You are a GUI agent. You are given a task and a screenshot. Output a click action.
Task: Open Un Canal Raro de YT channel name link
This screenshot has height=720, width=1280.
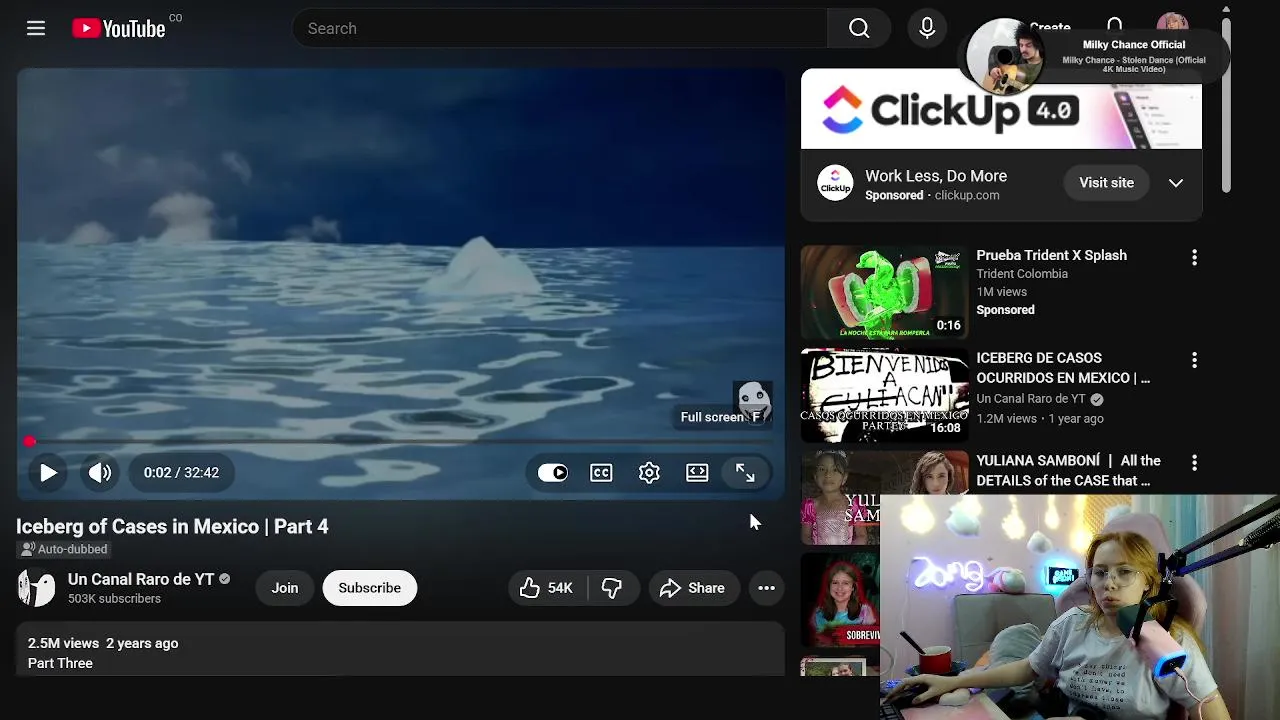click(141, 579)
